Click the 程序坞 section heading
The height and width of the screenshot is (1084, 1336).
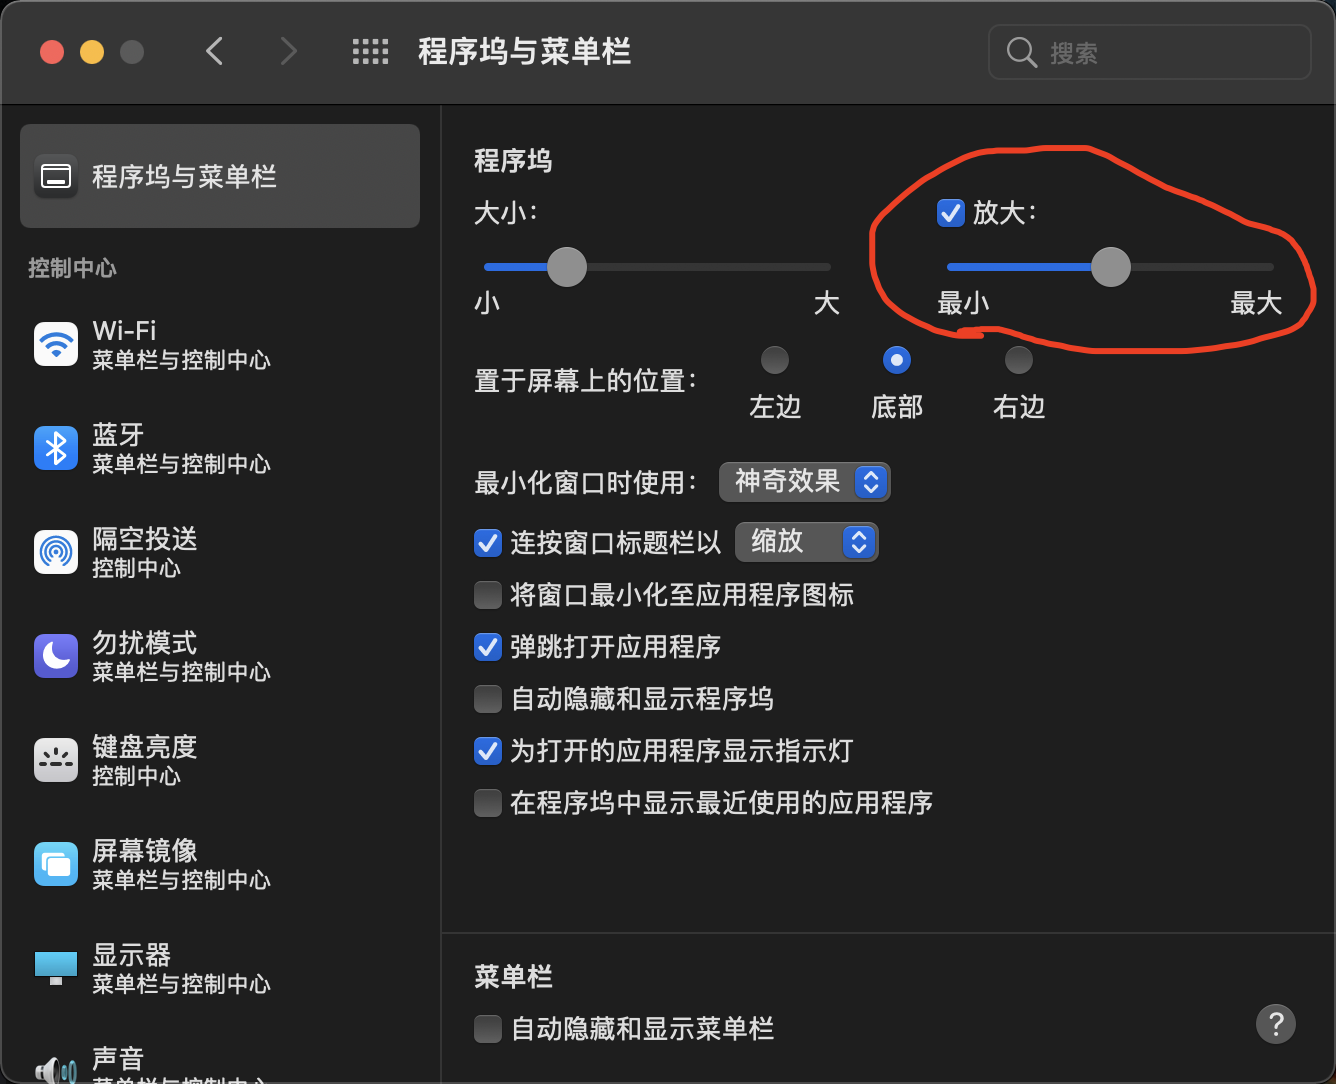513,161
